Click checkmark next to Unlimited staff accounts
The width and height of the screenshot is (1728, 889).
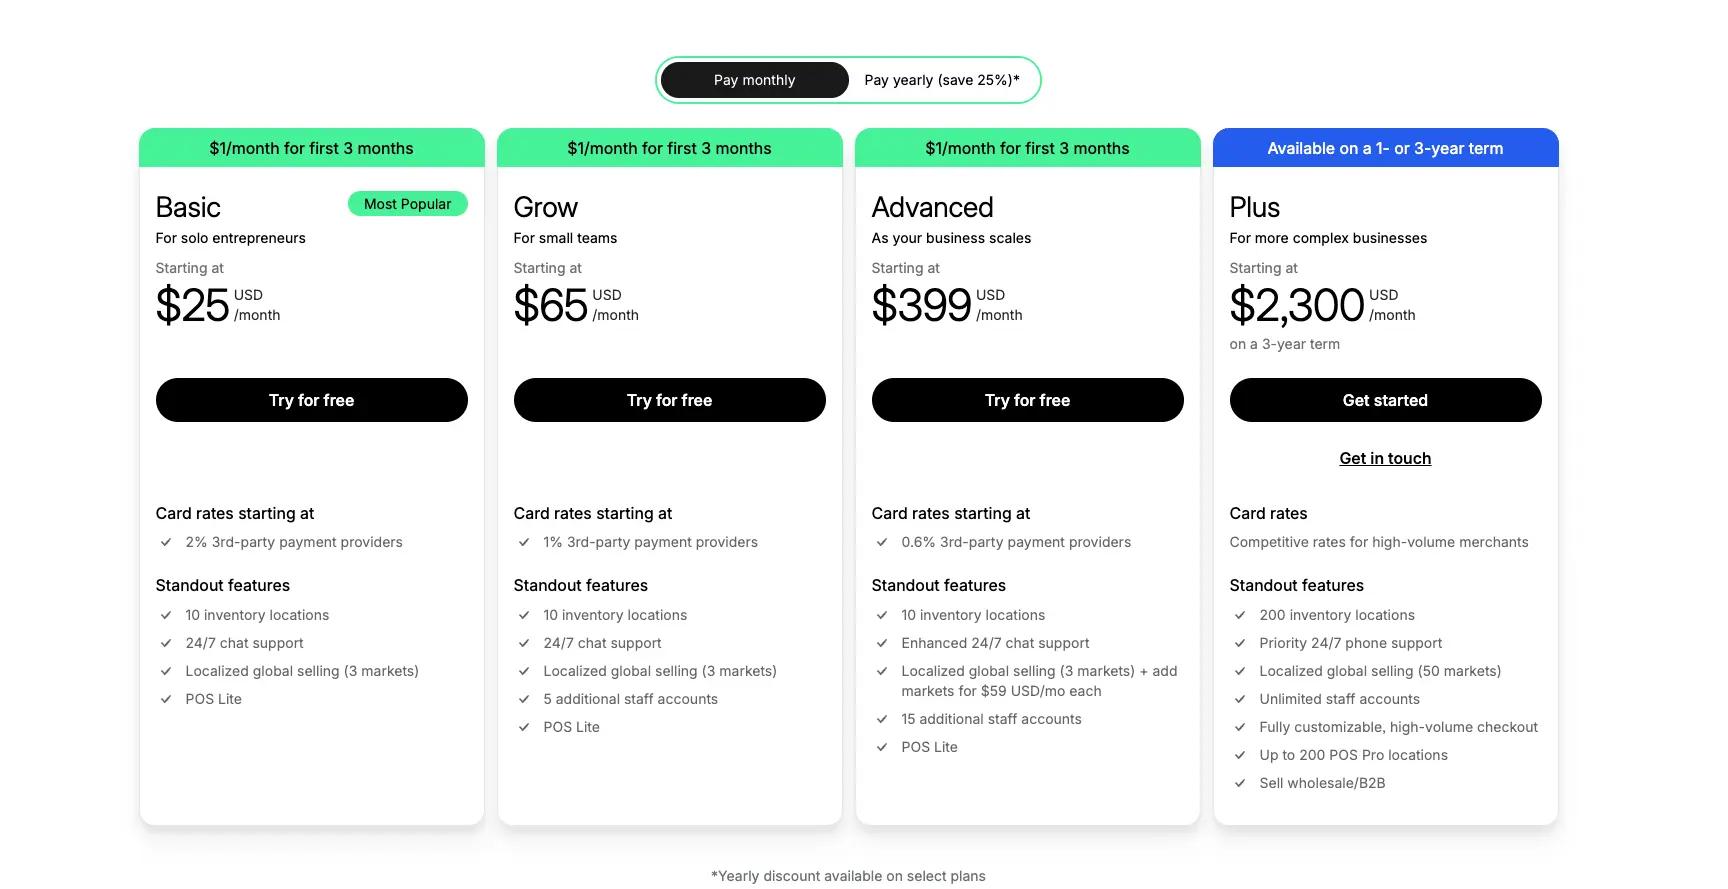1240,699
